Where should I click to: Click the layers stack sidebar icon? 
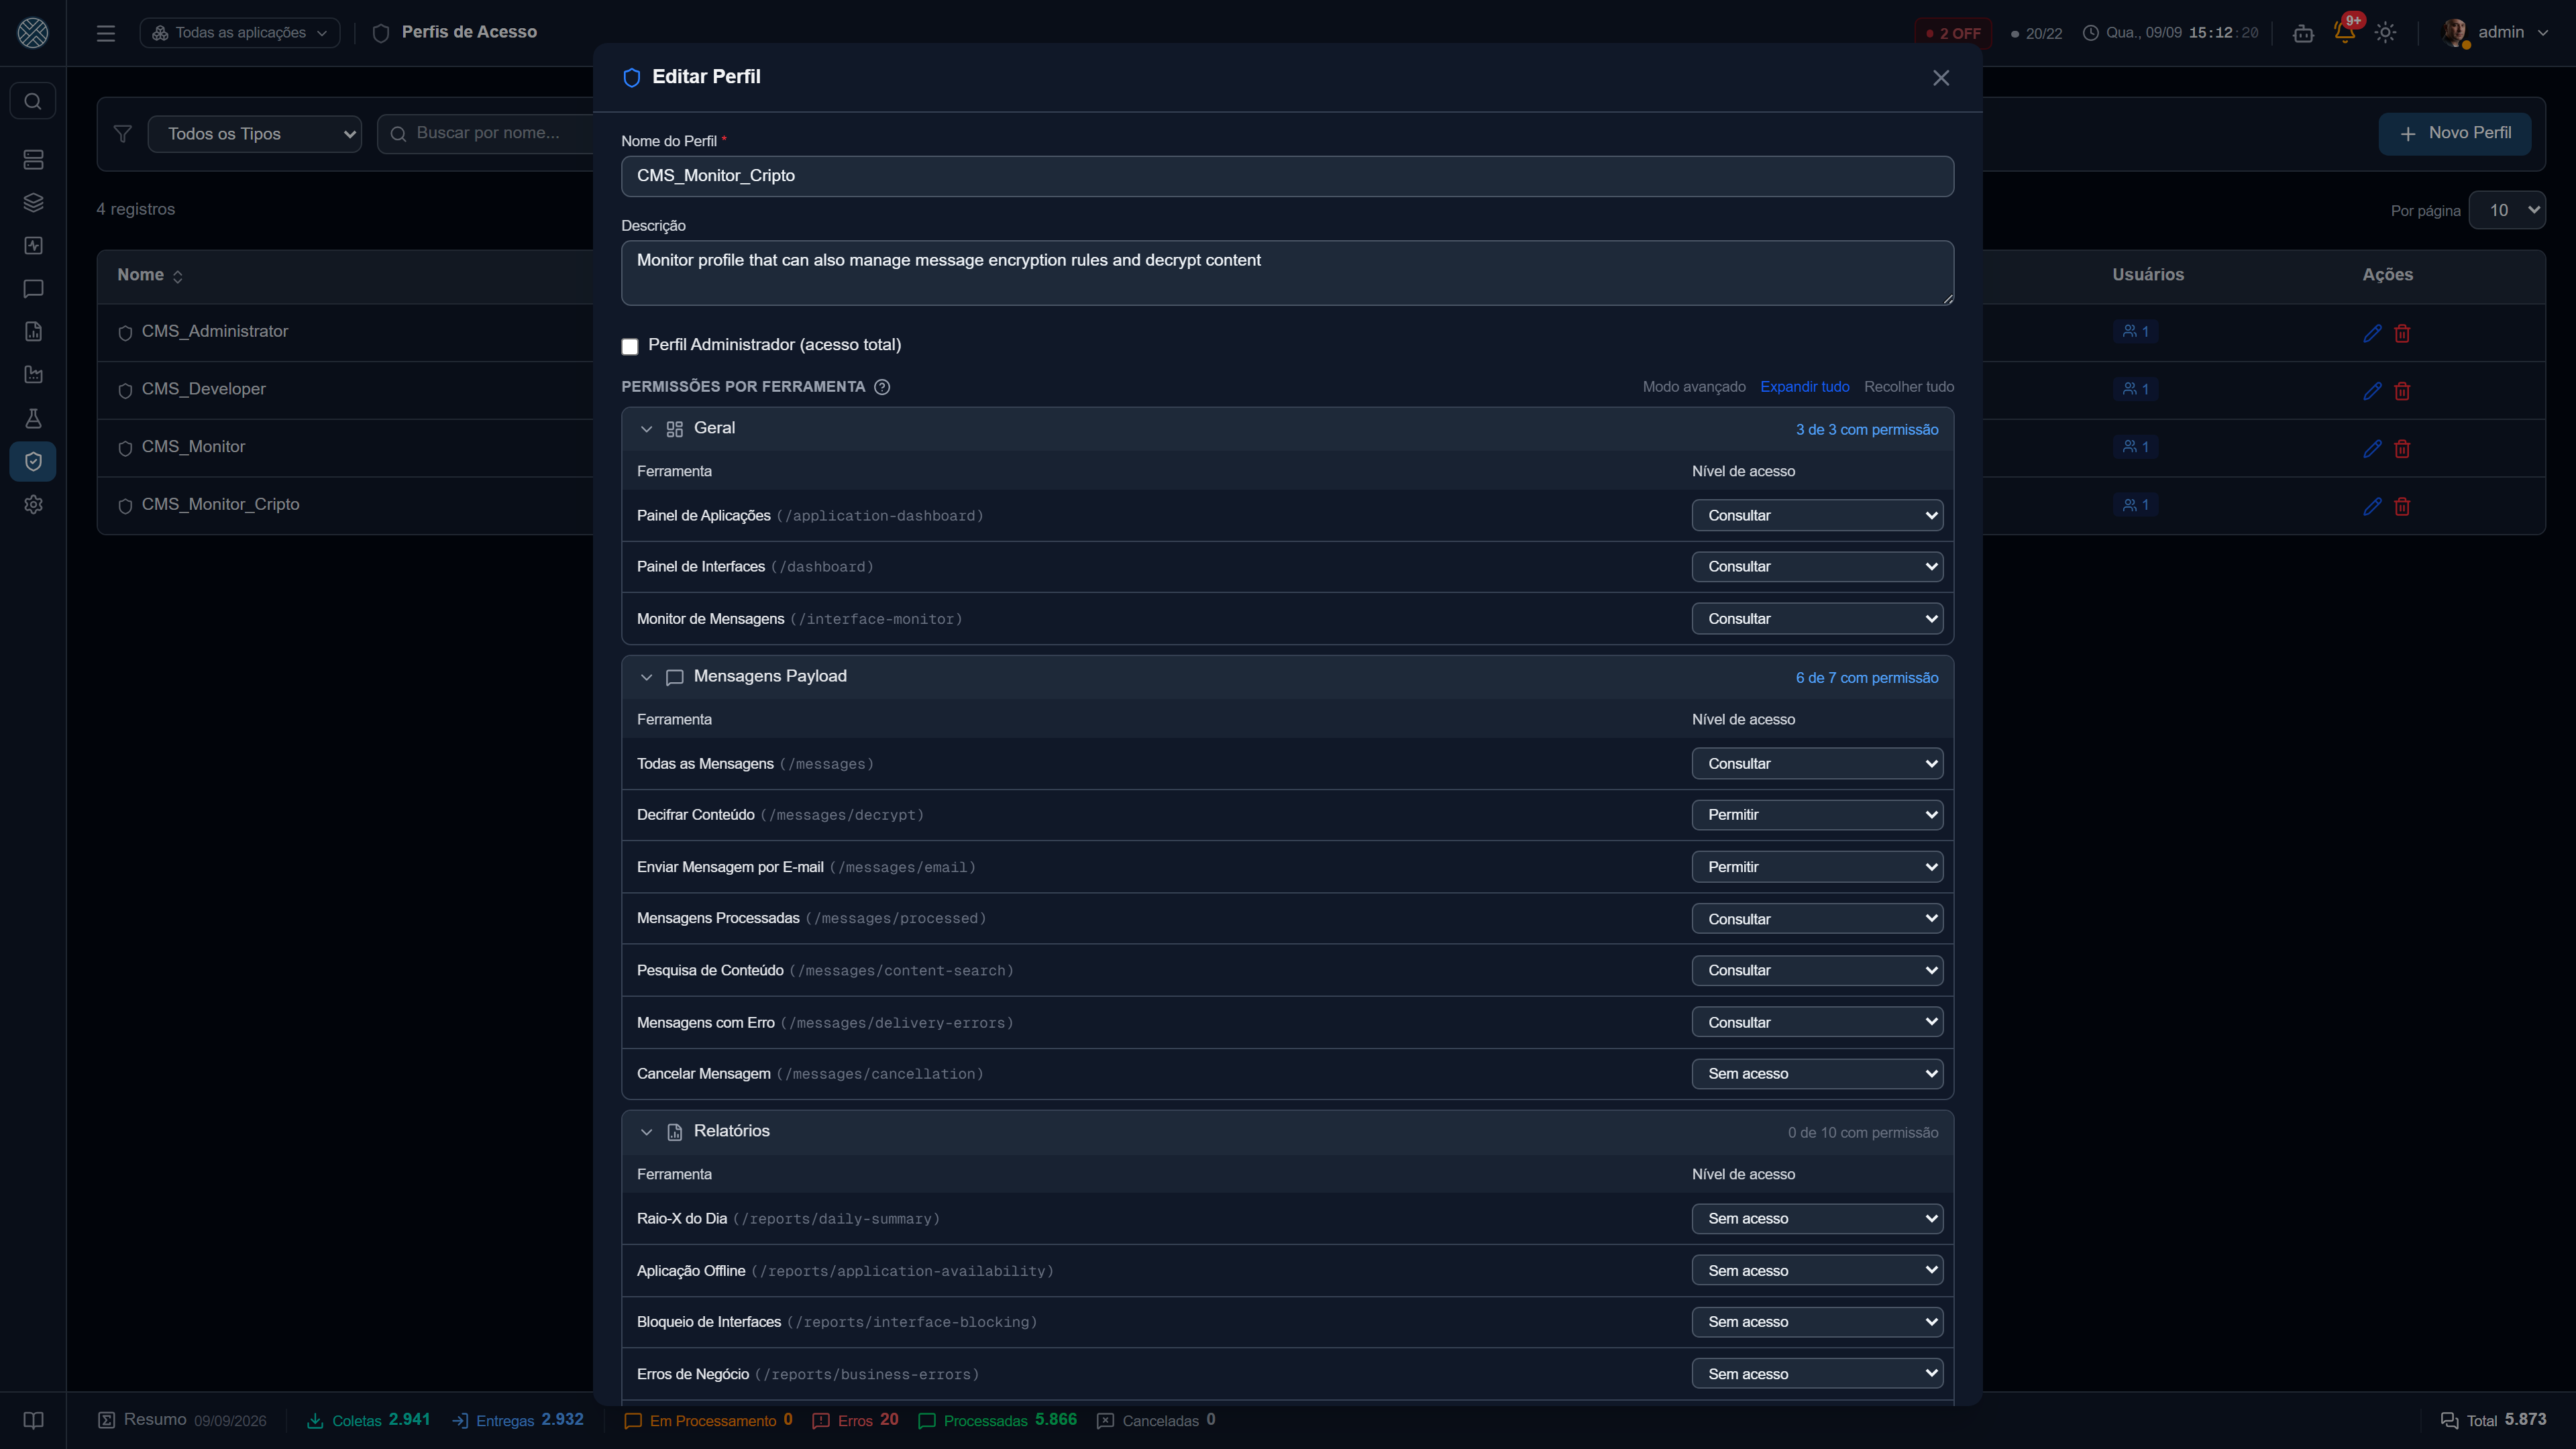click(x=33, y=203)
